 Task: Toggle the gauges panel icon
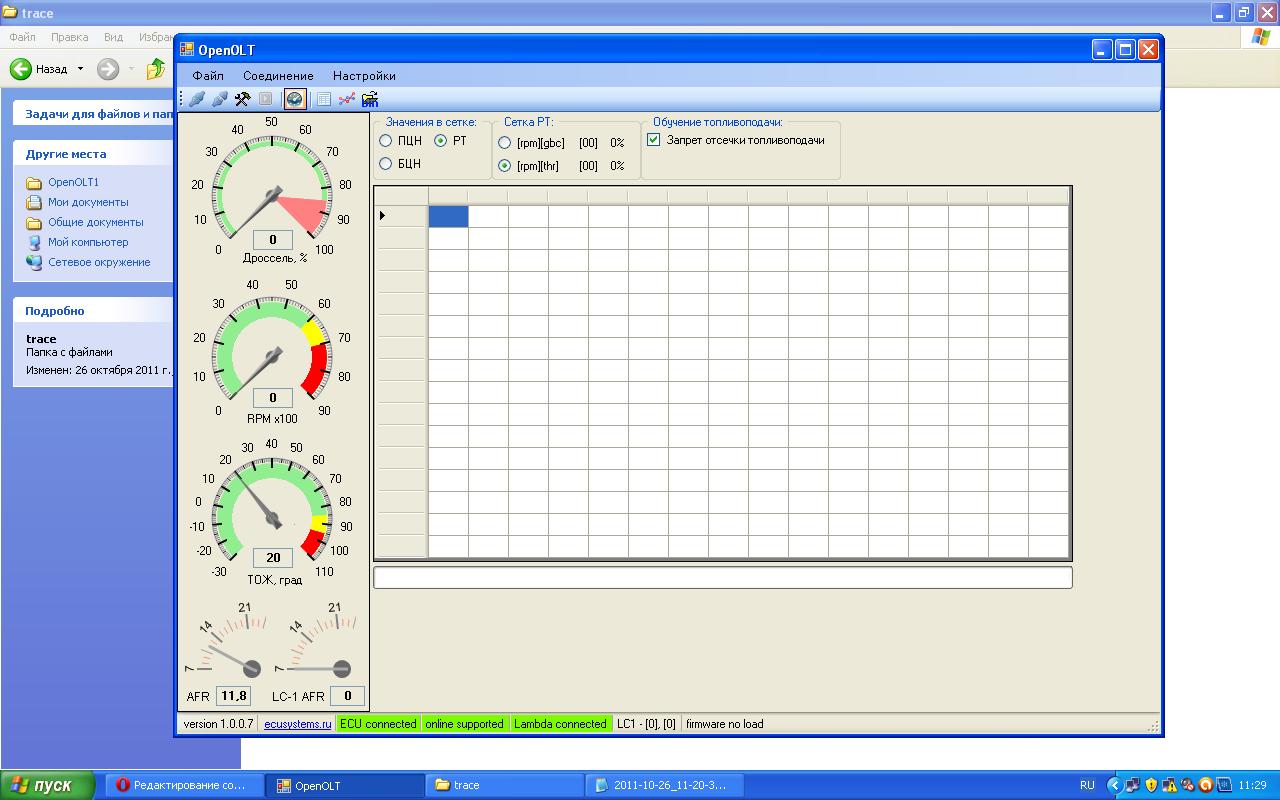click(x=295, y=99)
